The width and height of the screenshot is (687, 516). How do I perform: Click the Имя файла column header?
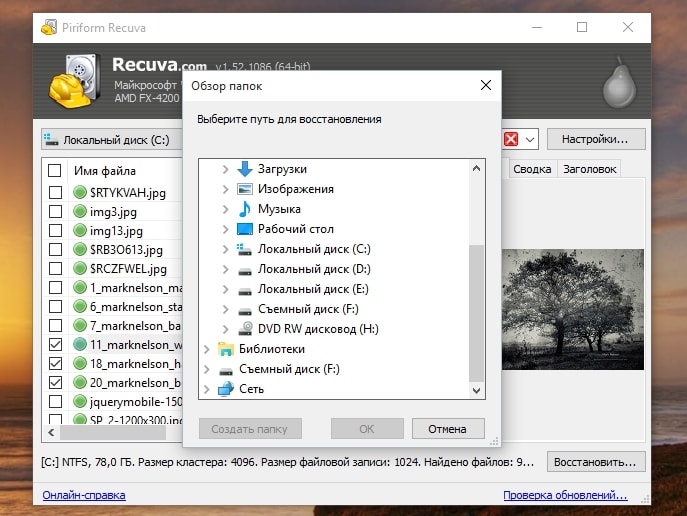[104, 170]
